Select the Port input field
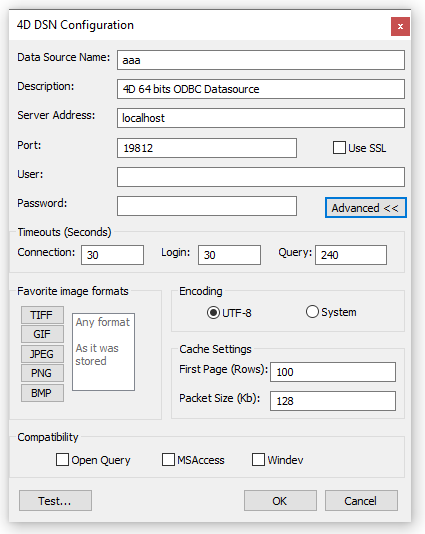 [x=207, y=148]
